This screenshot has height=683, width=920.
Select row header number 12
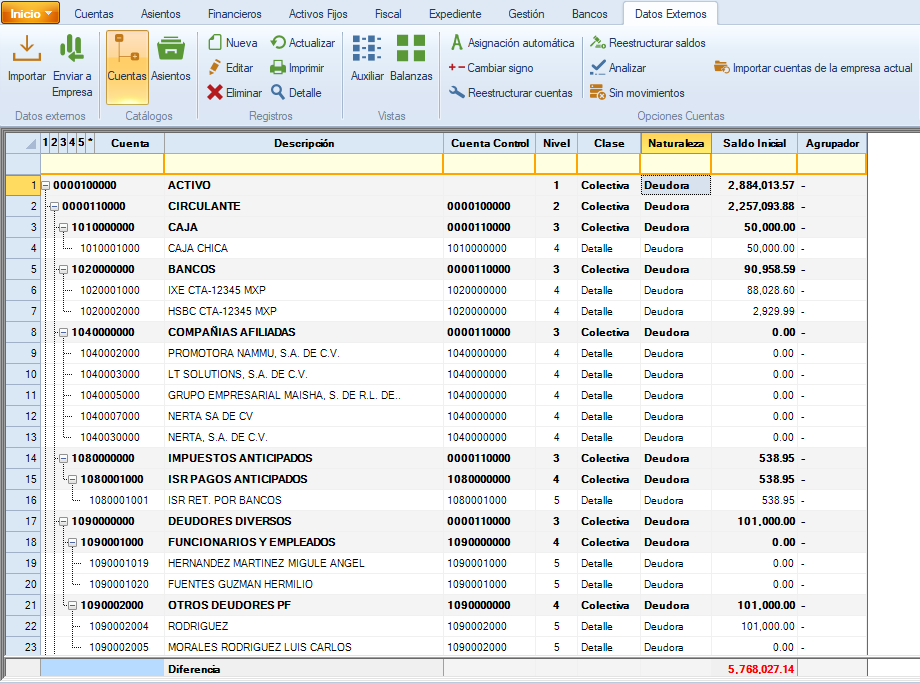coord(23,417)
